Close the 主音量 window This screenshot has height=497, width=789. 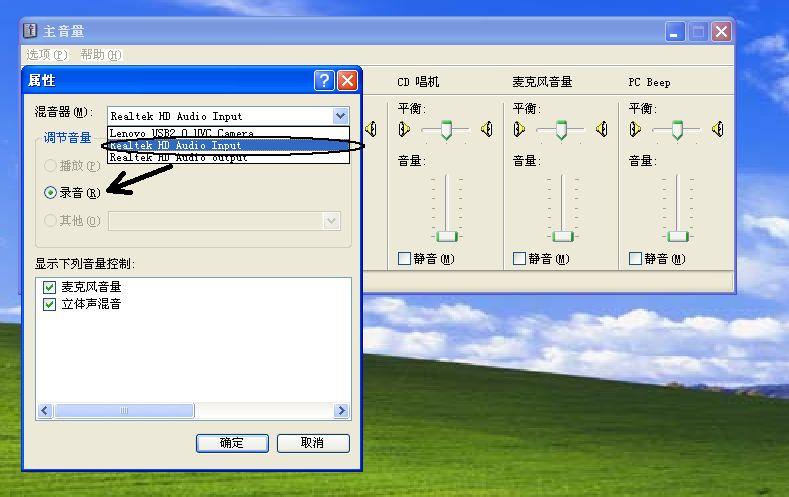coord(721,32)
